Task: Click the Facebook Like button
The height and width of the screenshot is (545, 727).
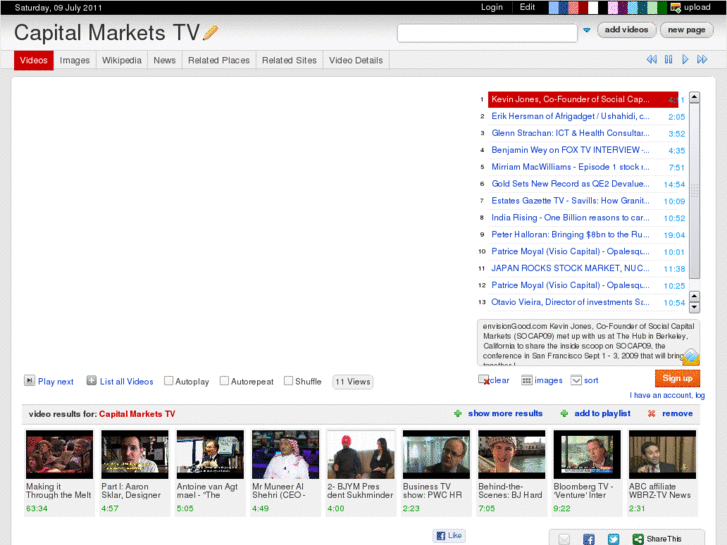Action: pyautogui.click(x=449, y=535)
